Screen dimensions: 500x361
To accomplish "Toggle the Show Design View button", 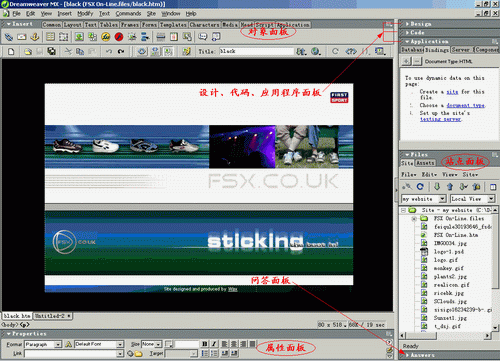I will pyautogui.click(x=168, y=51).
